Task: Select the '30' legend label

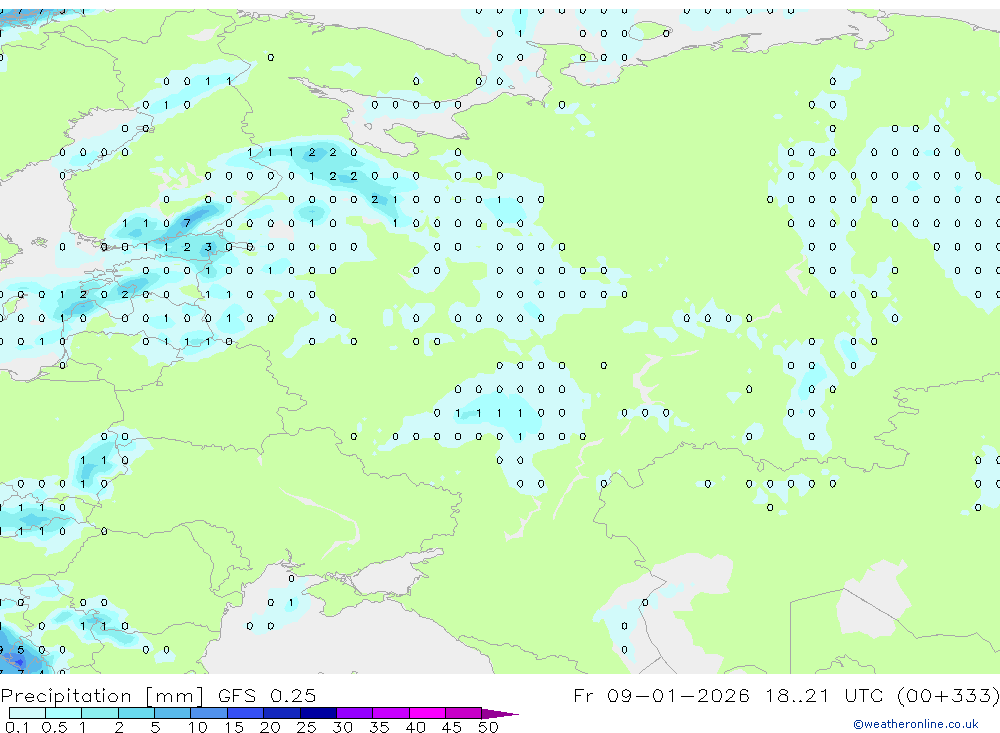Action: click(x=343, y=727)
